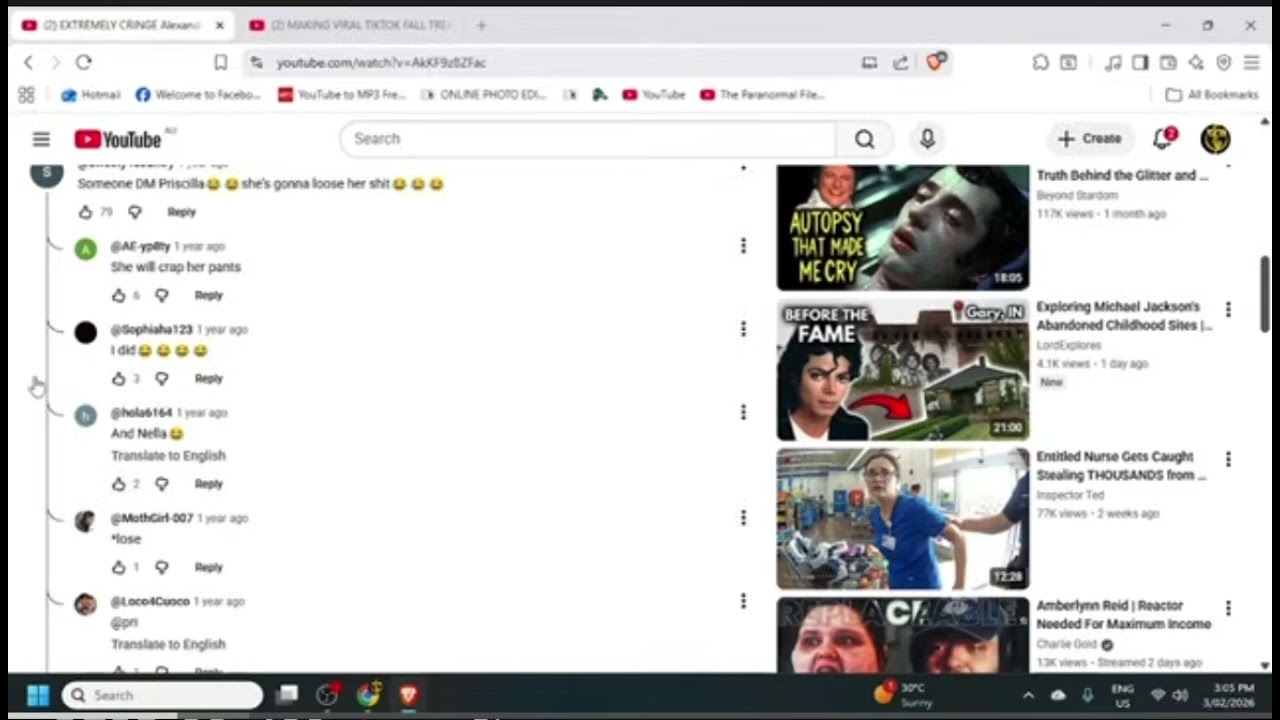Translate @hola6164's comment to English
1280x720 pixels.
[168, 455]
